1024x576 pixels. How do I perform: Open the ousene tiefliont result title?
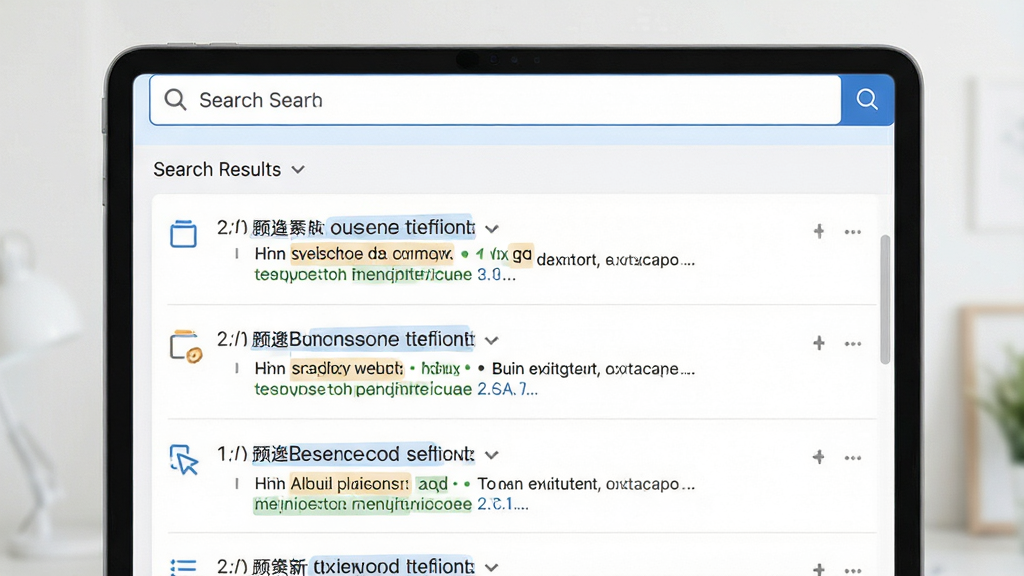[x=346, y=227]
